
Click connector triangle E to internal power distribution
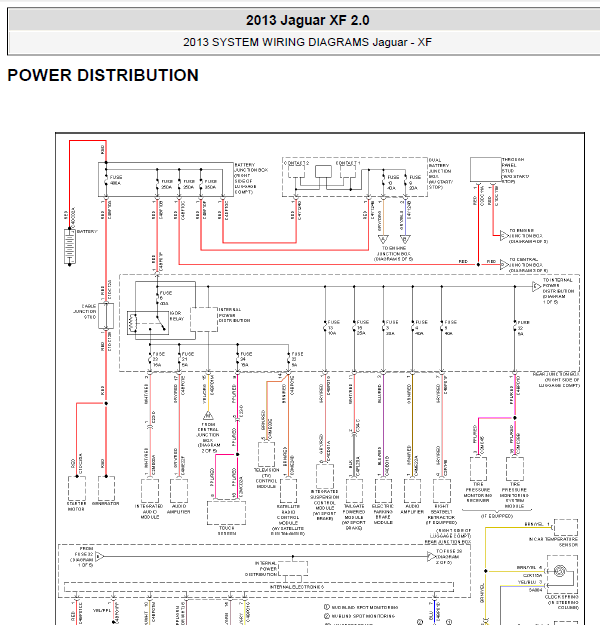click(x=536, y=286)
